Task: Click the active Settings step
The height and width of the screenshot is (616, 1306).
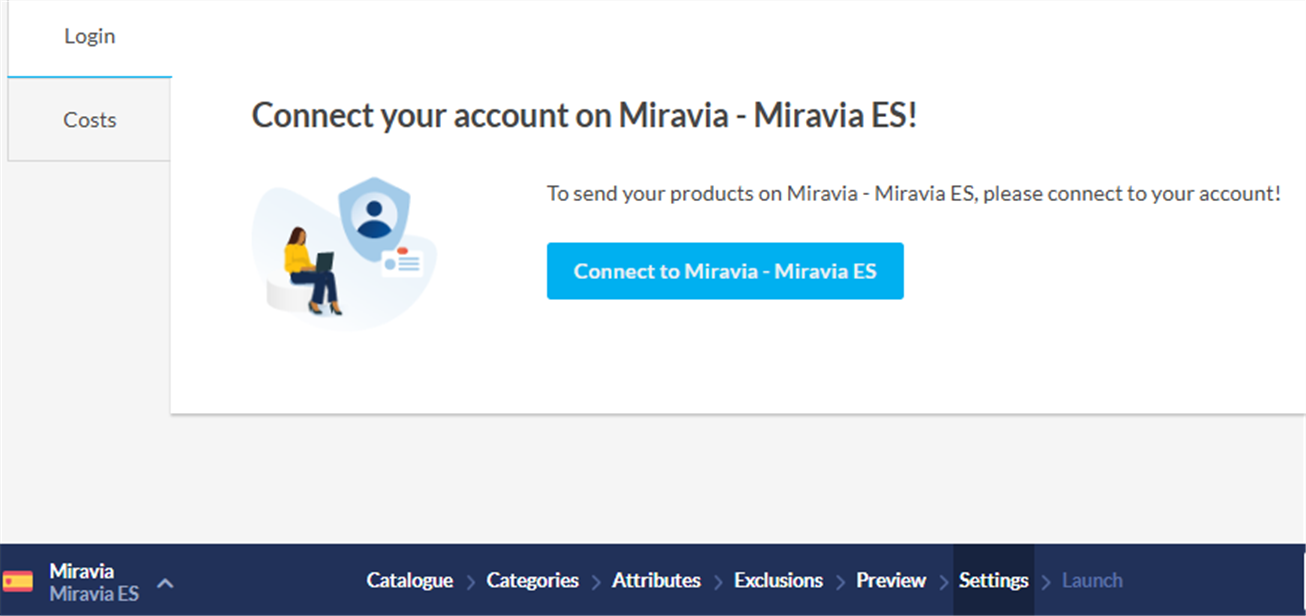Action: (993, 581)
